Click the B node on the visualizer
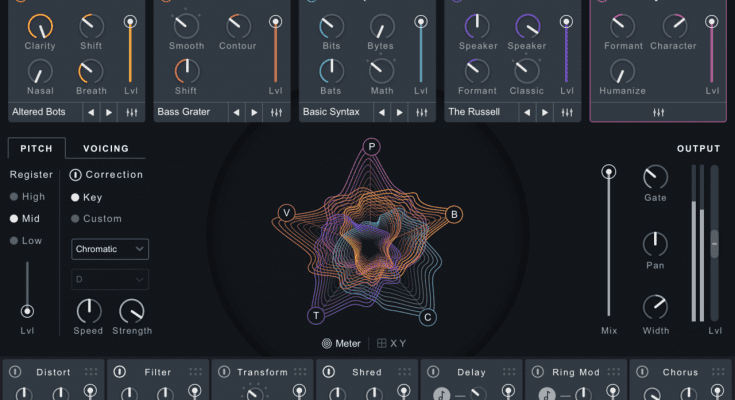The image size is (735, 400). 454,213
